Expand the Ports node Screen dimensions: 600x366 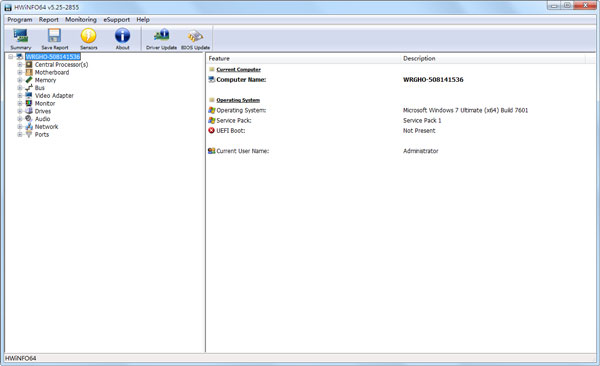coord(20,134)
